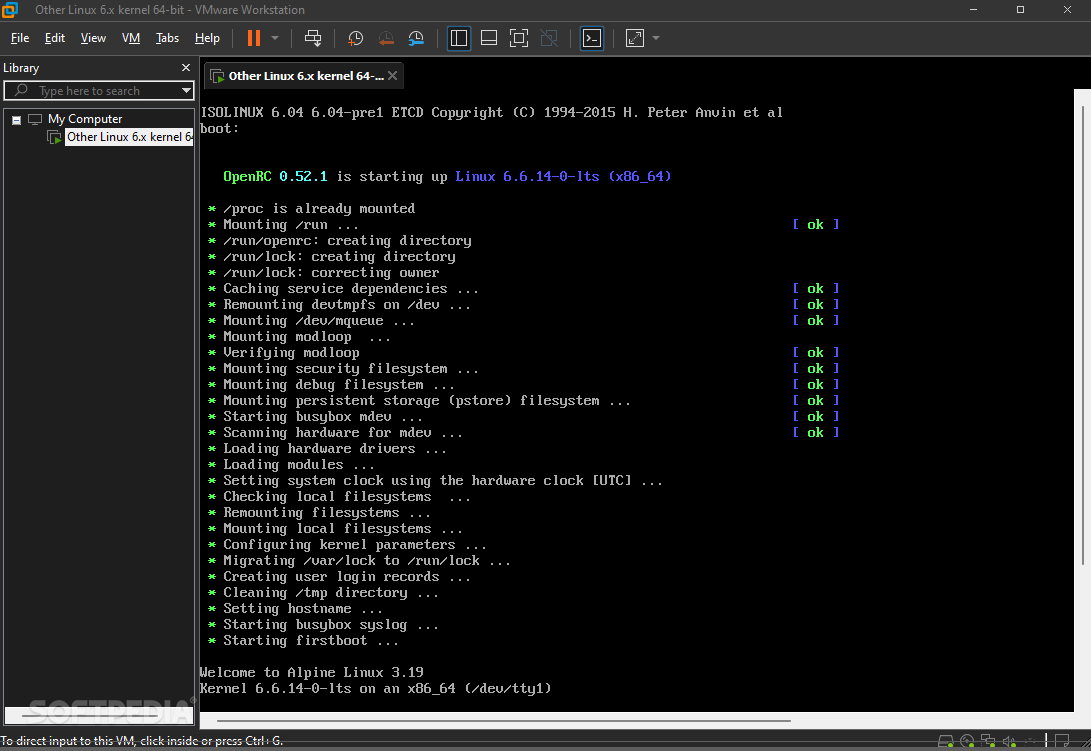Viewport: 1091px width, 751px height.
Task: Open the Help menu
Action: tap(207, 38)
